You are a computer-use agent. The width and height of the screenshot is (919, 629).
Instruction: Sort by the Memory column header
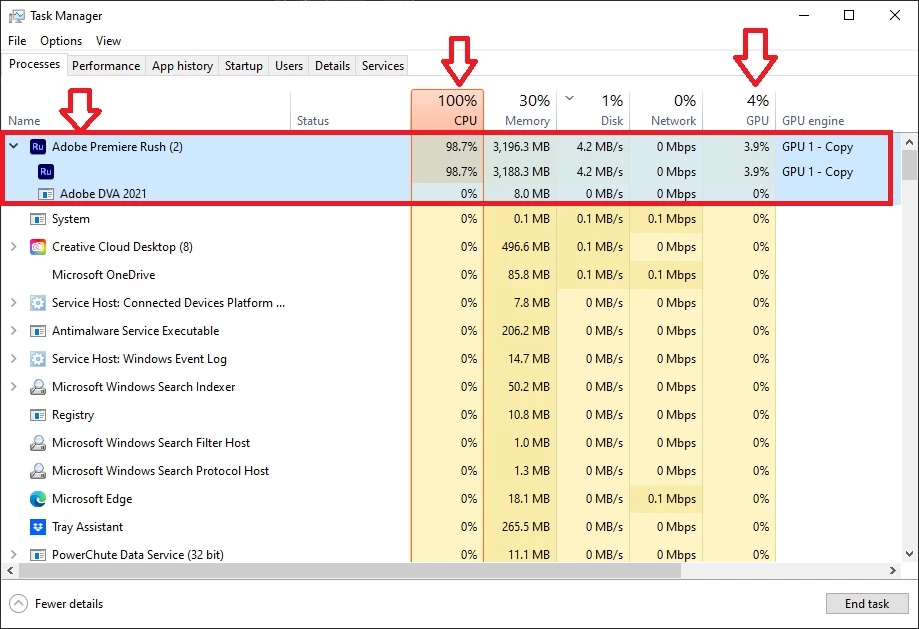(x=520, y=110)
